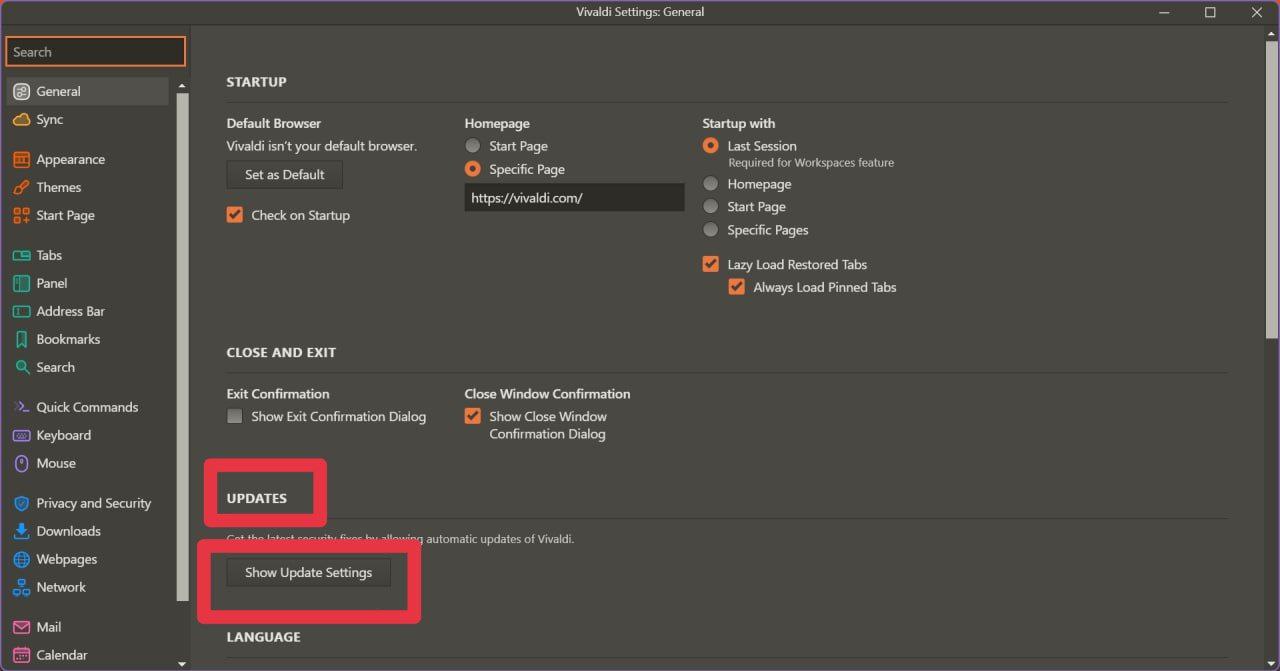Image resolution: width=1280 pixels, height=671 pixels.
Task: Click the sidebar scrollbar down arrow
Action: click(x=182, y=663)
